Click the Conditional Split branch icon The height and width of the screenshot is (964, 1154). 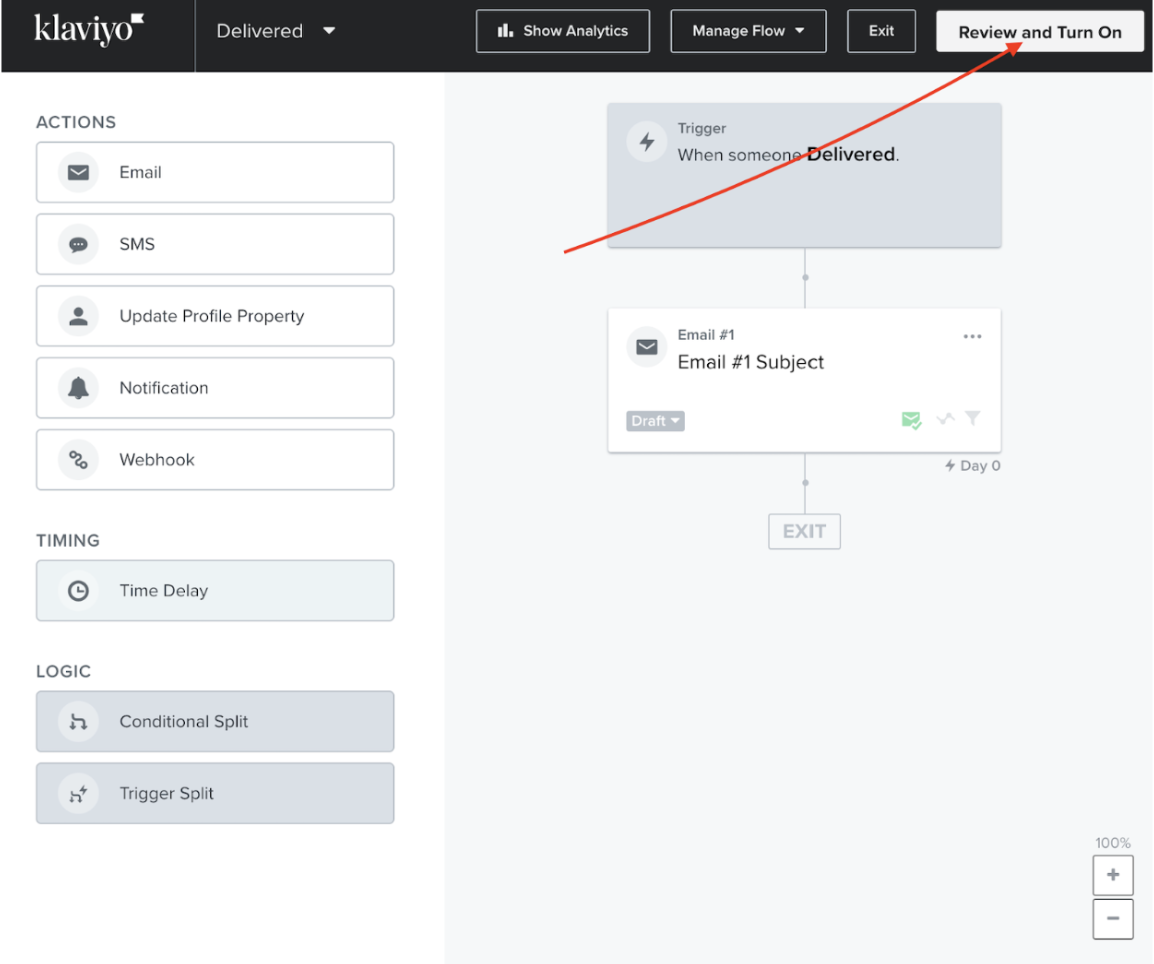tap(78, 722)
